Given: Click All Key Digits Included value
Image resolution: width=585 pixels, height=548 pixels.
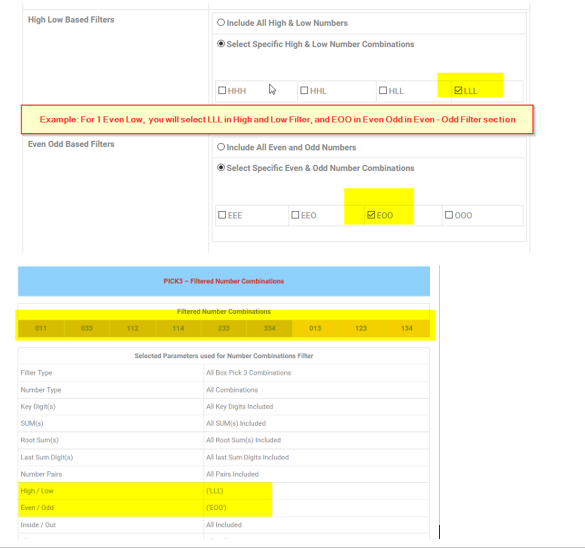Looking at the screenshot, I should pyautogui.click(x=240, y=407).
